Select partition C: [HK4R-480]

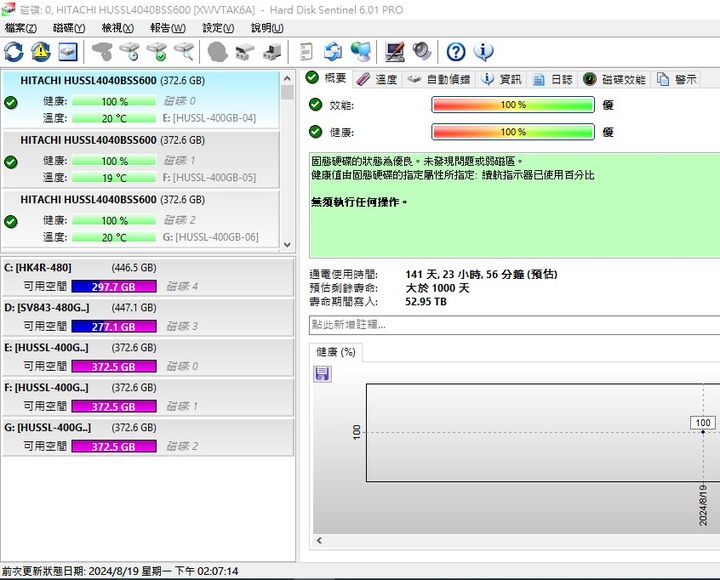tap(147, 277)
